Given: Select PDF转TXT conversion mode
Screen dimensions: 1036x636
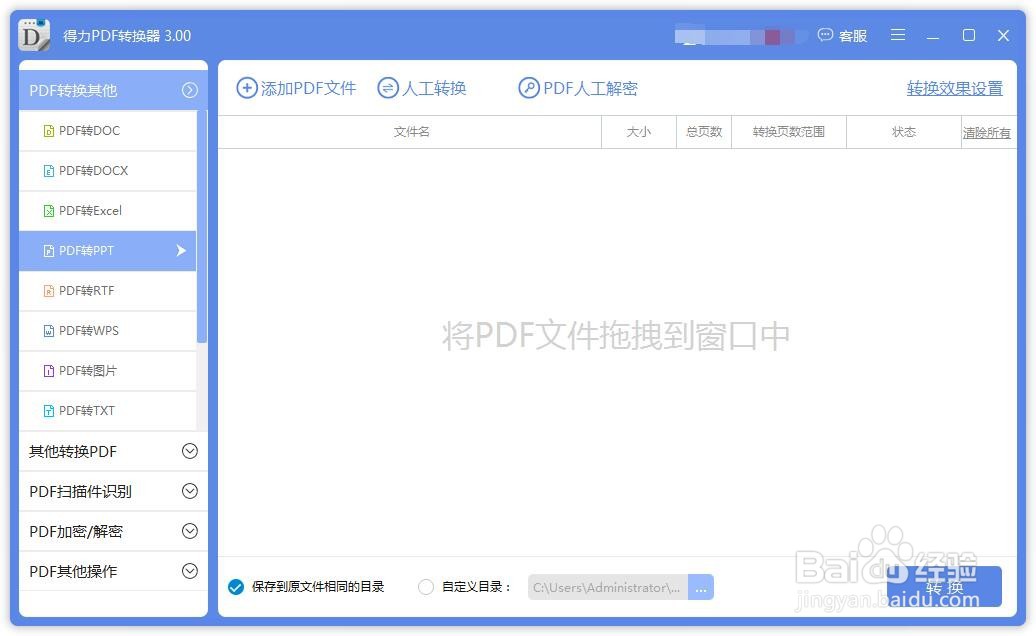Looking at the screenshot, I should coord(108,411).
